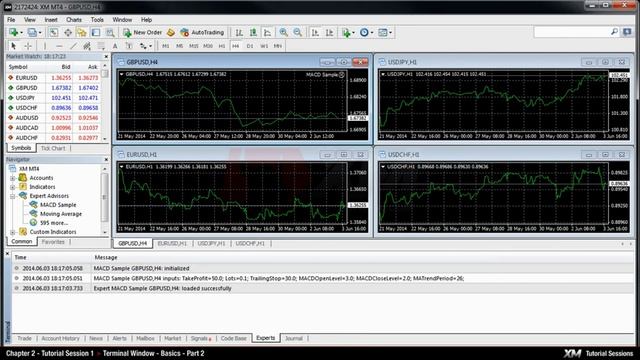This screenshot has height=360, width=640.
Task: Select the Equidistant Channel tool
Action: 87,46
